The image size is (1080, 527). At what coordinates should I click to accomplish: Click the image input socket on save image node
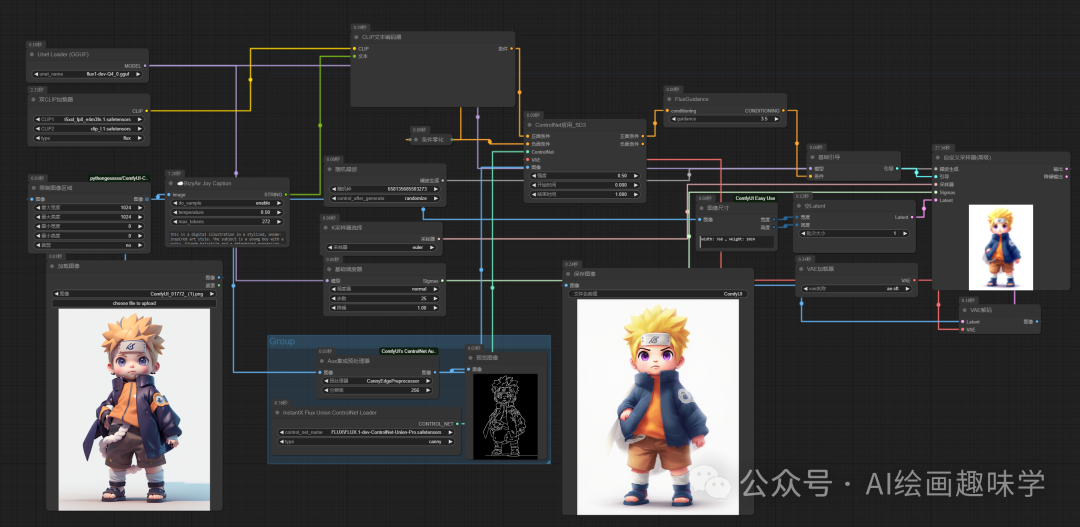click(565, 285)
